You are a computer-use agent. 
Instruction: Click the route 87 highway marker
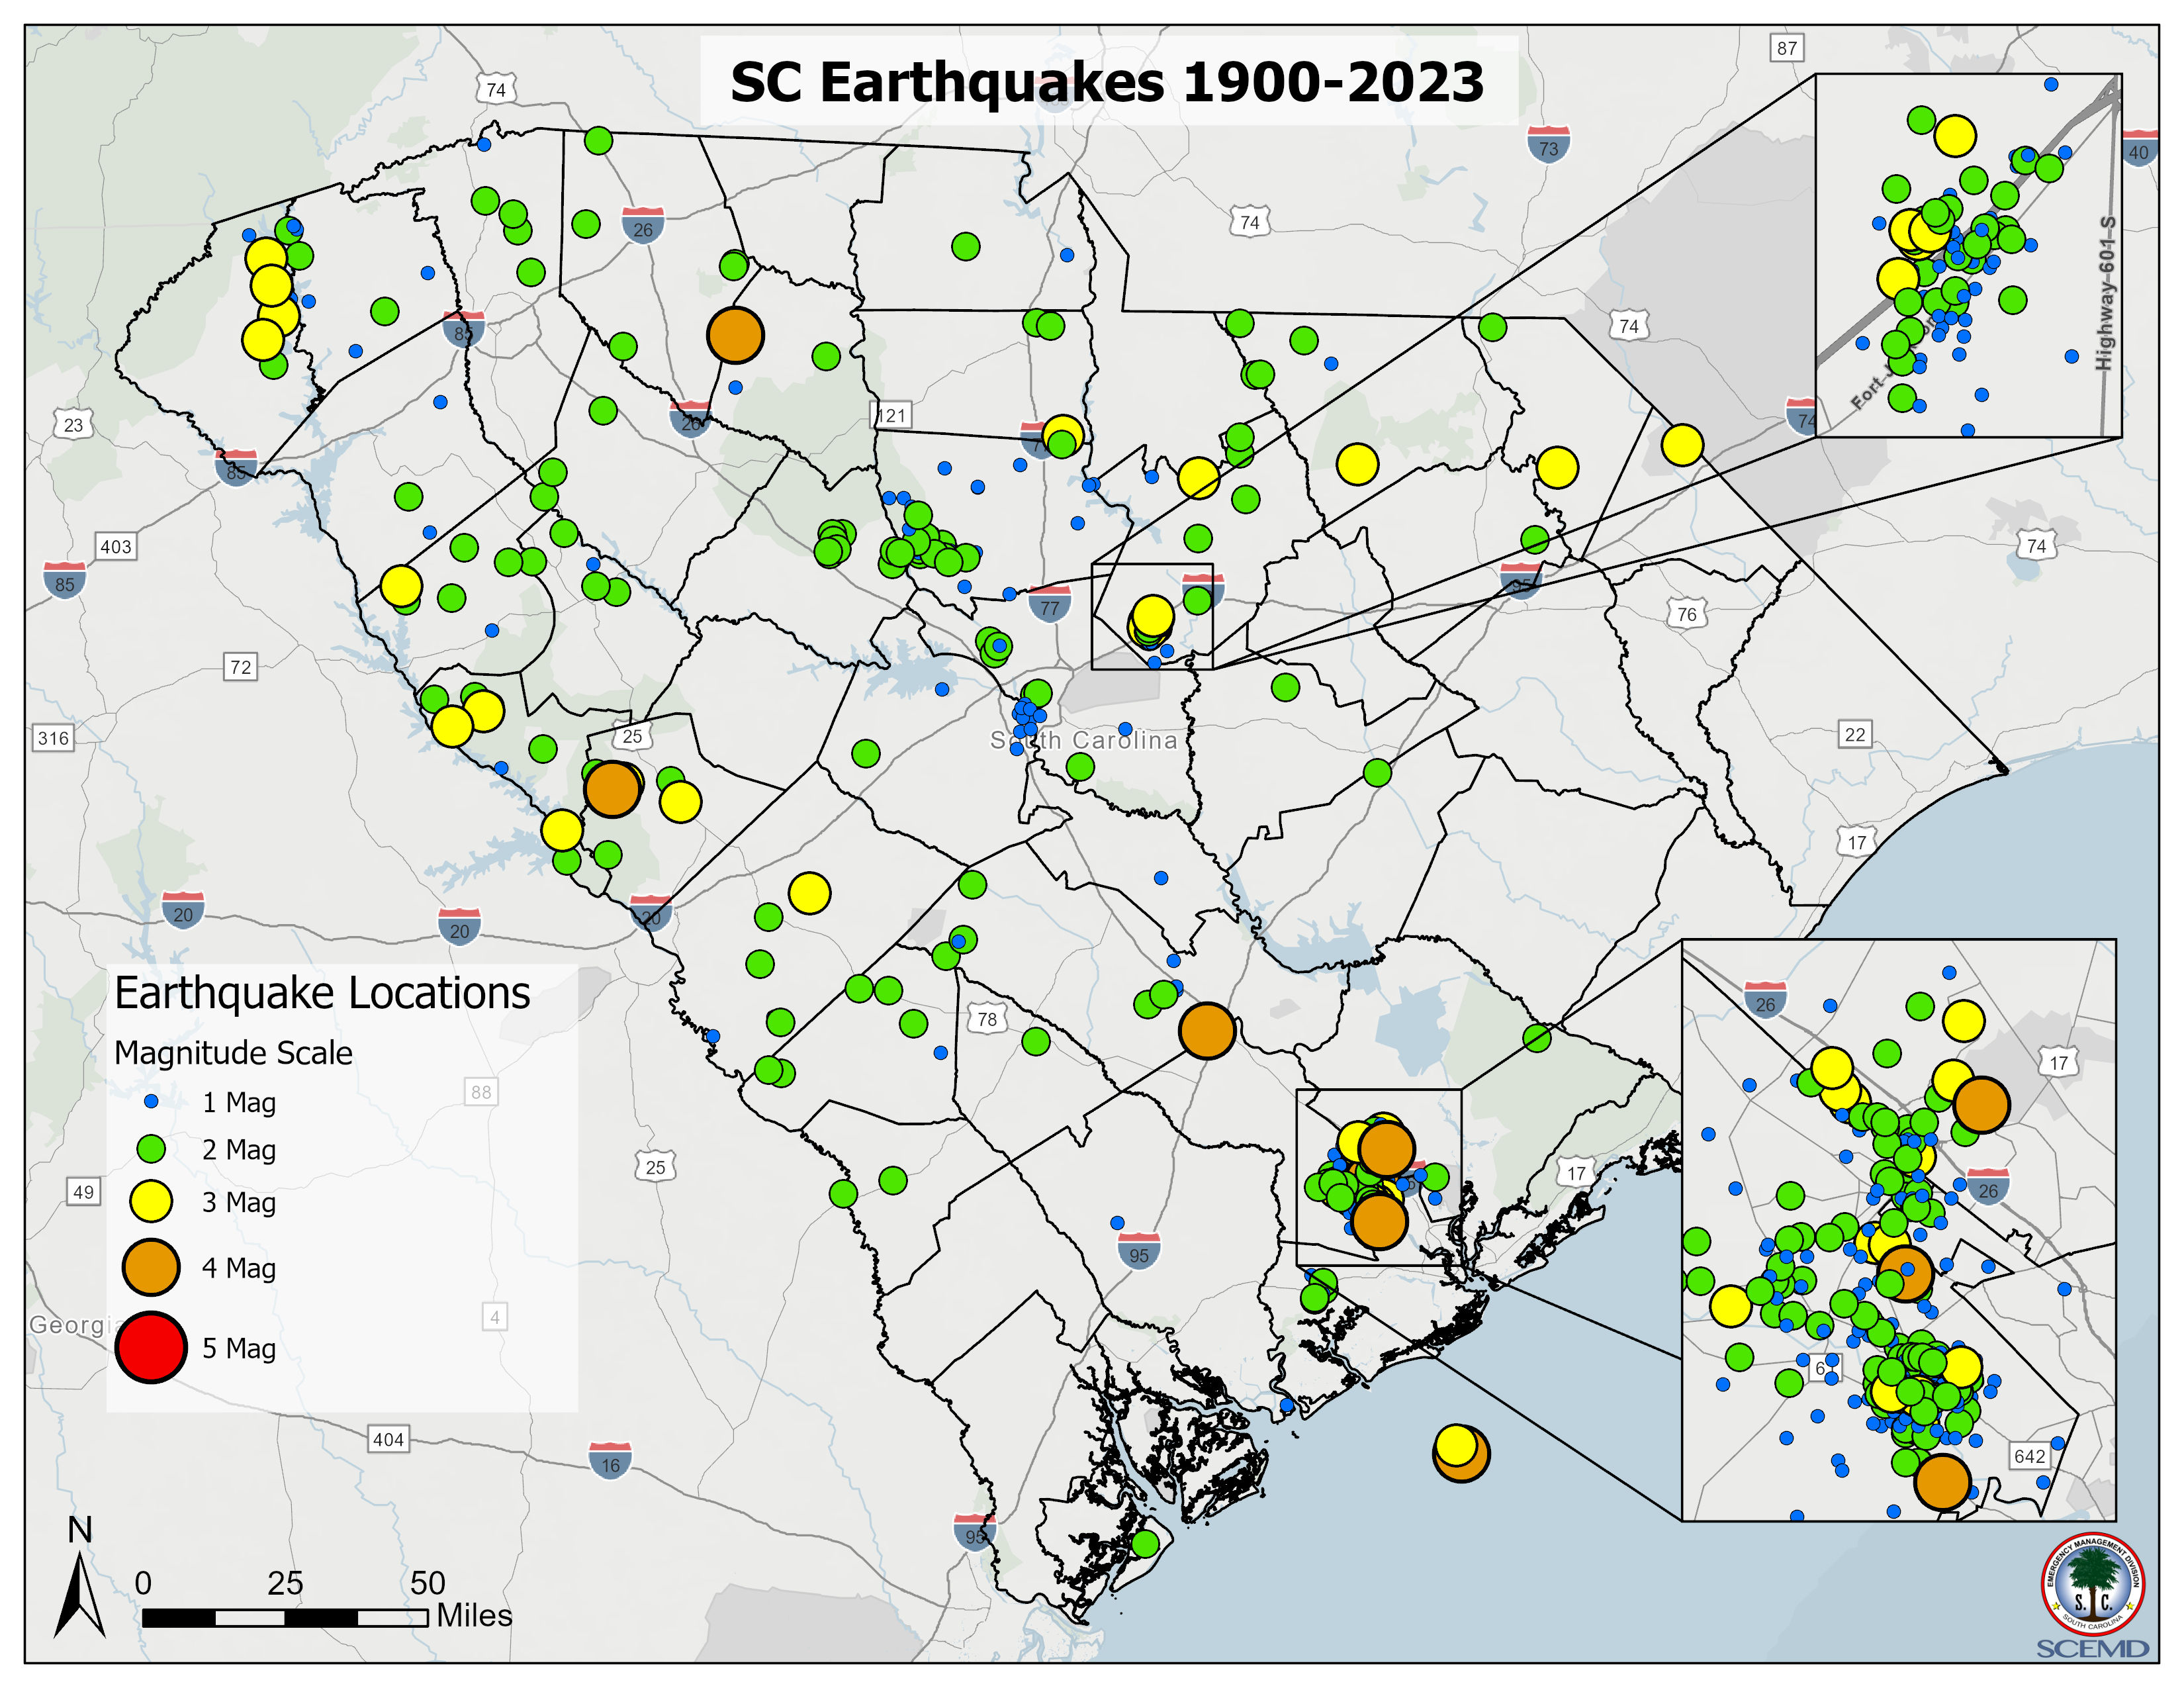[x=1787, y=47]
